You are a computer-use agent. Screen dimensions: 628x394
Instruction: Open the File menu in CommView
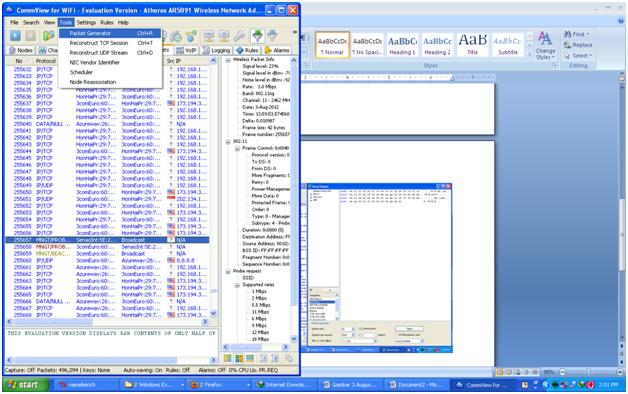point(14,22)
